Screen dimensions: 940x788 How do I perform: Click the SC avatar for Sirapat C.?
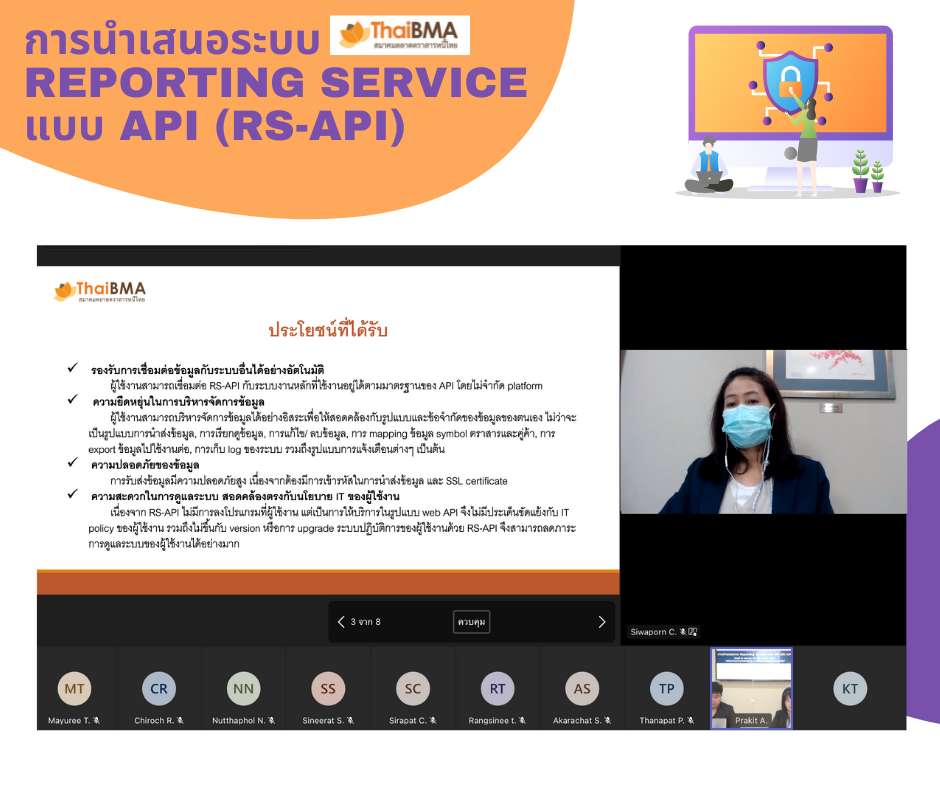(412, 689)
